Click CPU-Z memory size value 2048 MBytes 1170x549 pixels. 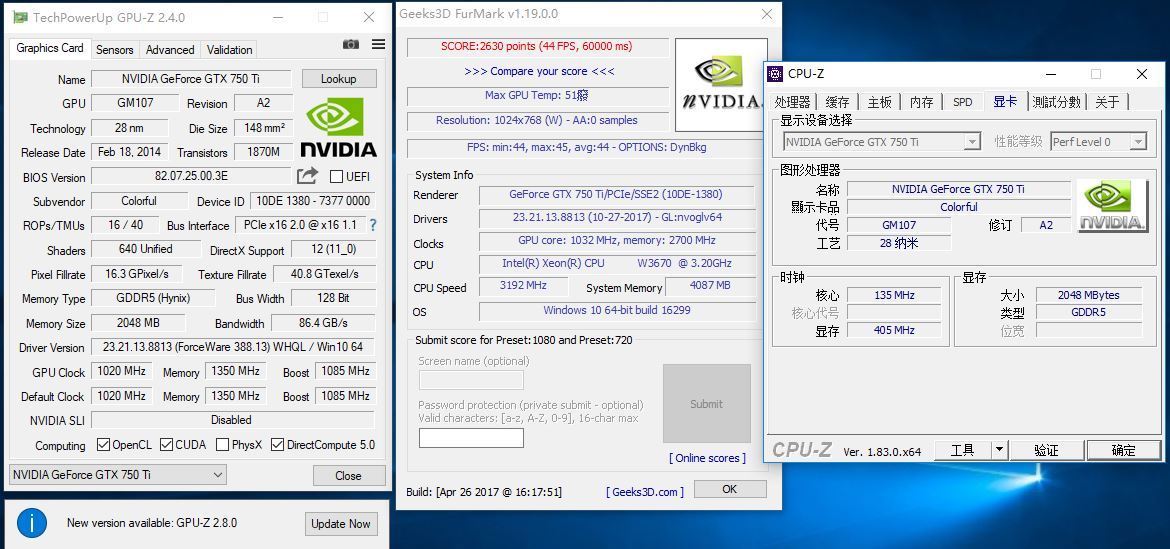1089,295
